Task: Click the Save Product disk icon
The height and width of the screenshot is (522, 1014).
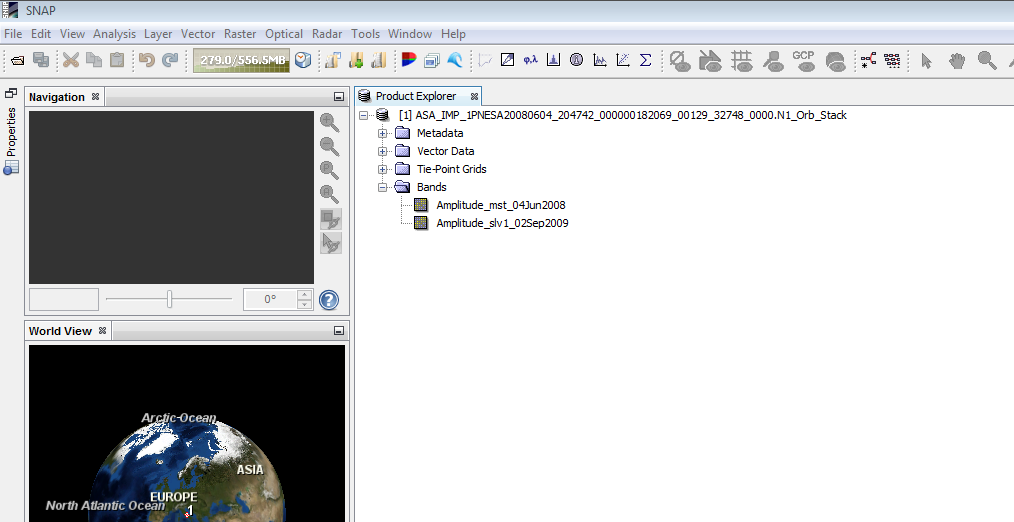Action: point(41,60)
